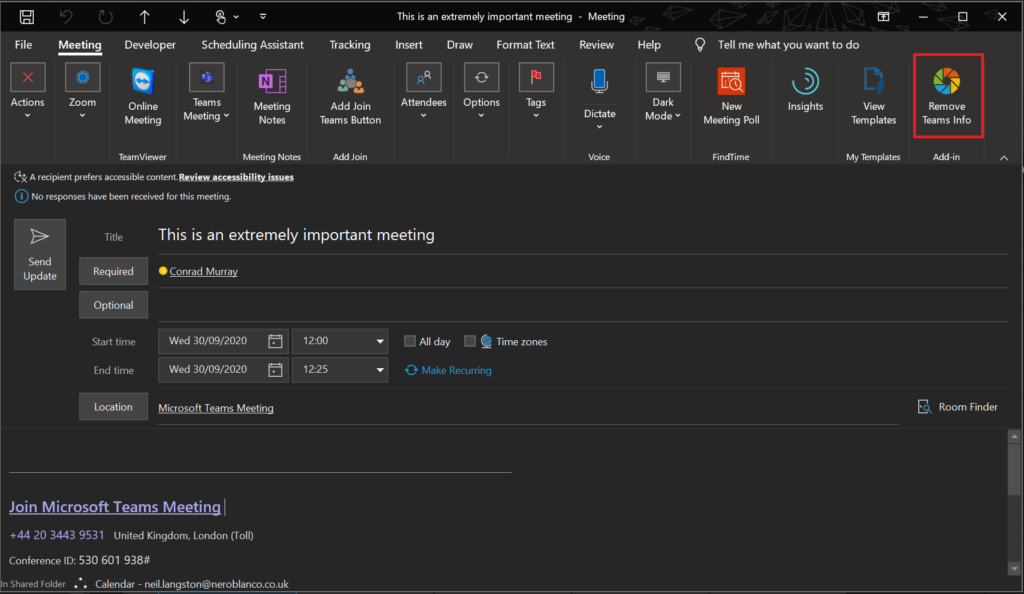Click the Send Update button
This screenshot has width=1024, height=594.
point(40,255)
